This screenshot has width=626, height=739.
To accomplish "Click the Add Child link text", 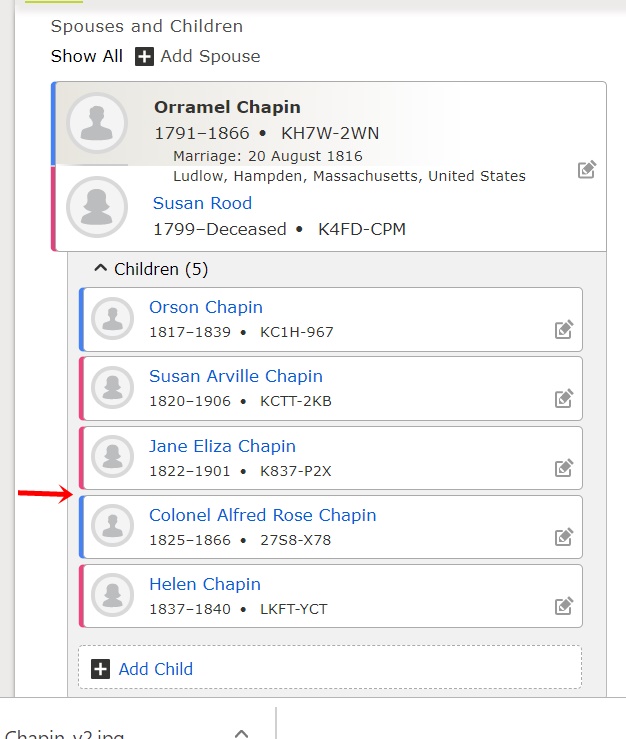I will (156, 669).
